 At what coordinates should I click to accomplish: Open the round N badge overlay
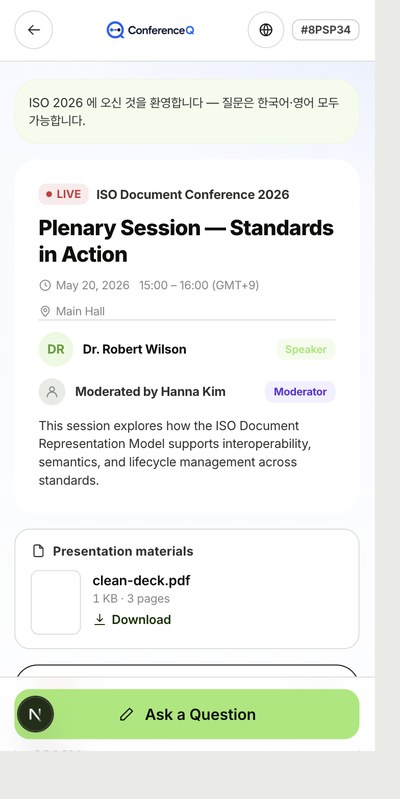click(35, 714)
